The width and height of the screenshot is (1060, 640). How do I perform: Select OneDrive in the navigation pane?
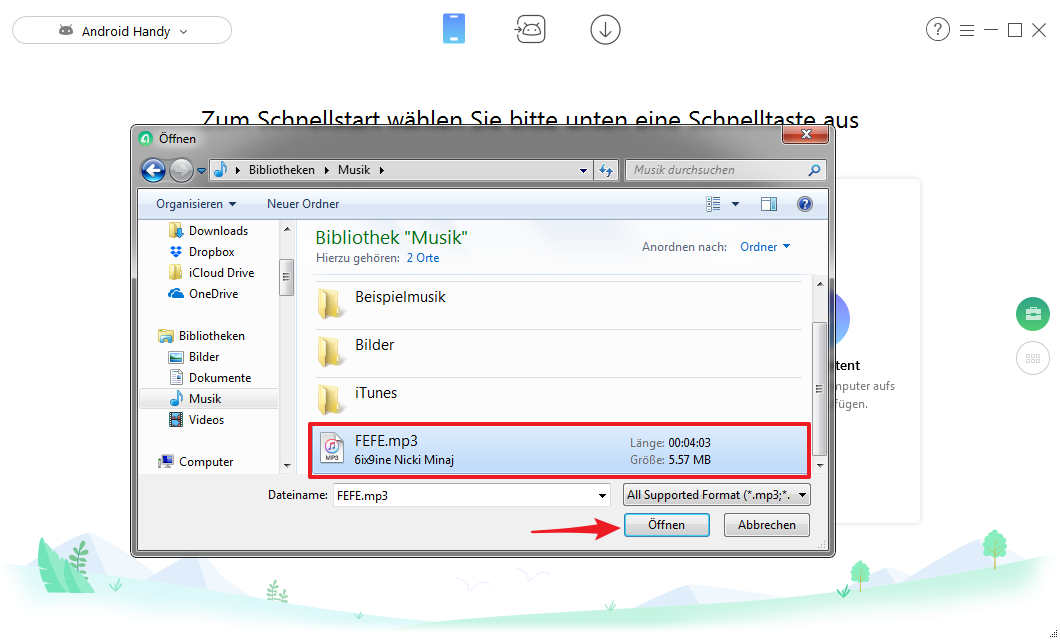point(213,294)
